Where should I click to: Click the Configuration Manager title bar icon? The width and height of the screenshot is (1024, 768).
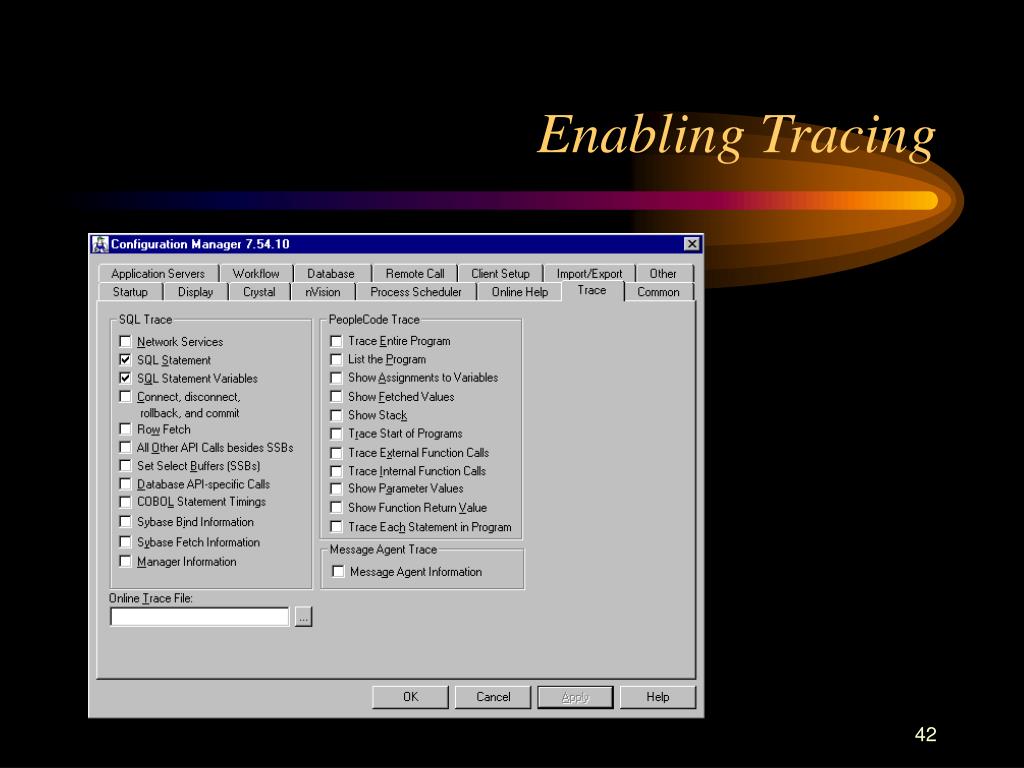pos(100,244)
